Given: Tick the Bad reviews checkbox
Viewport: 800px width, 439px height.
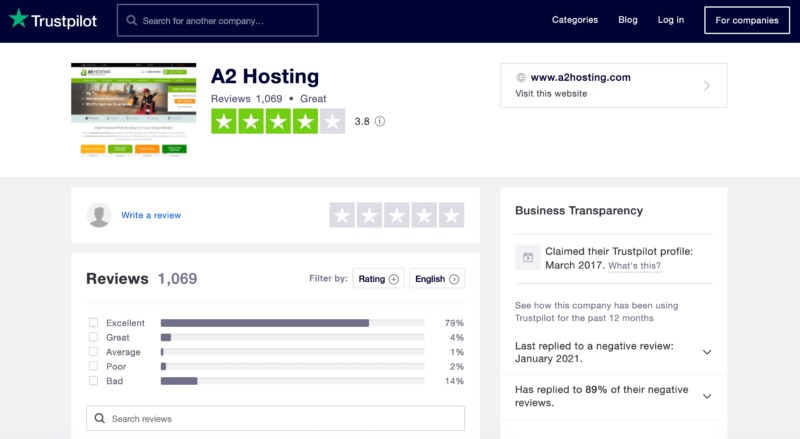Looking at the screenshot, I should tap(93, 381).
